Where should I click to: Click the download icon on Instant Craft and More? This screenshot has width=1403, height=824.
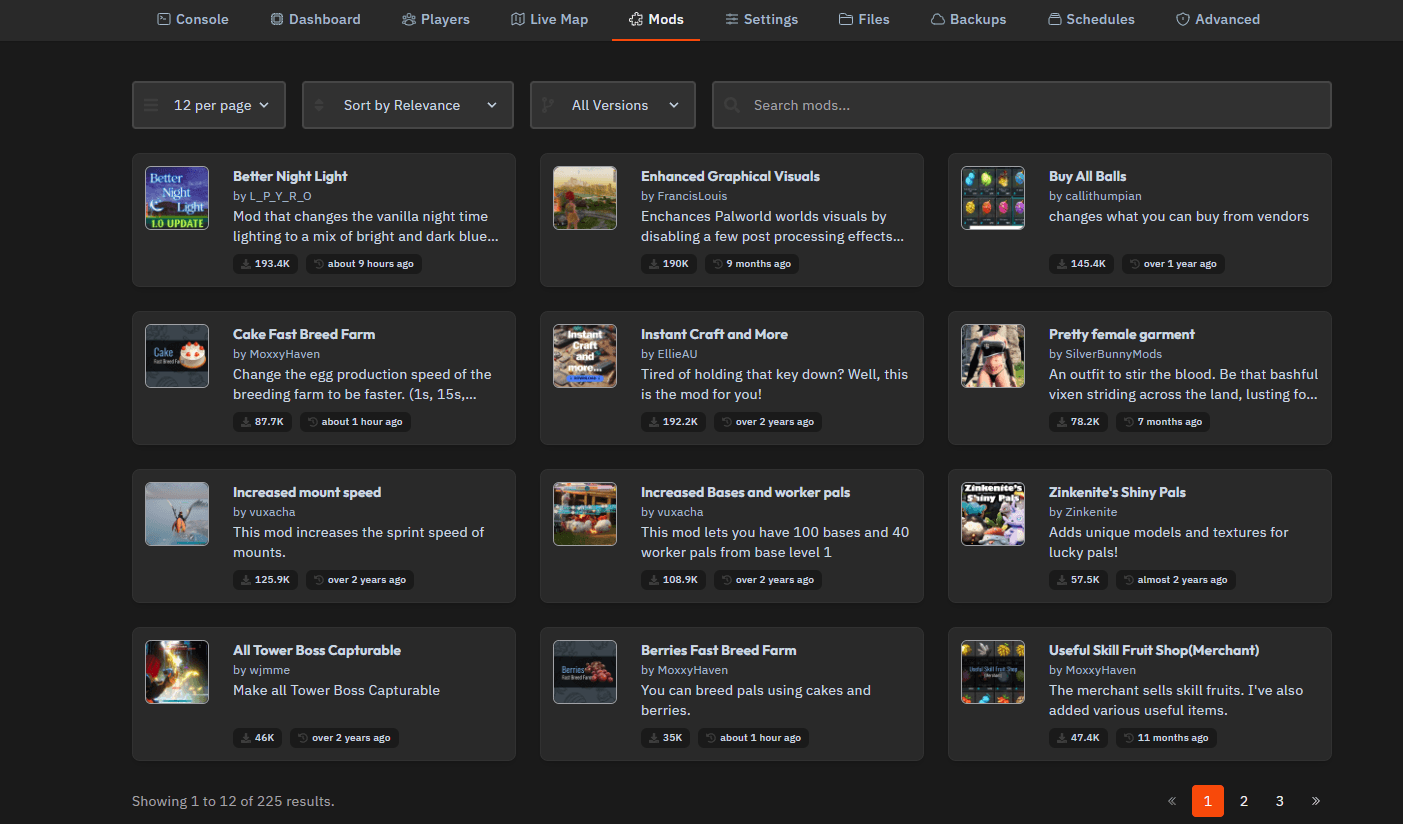(654, 422)
